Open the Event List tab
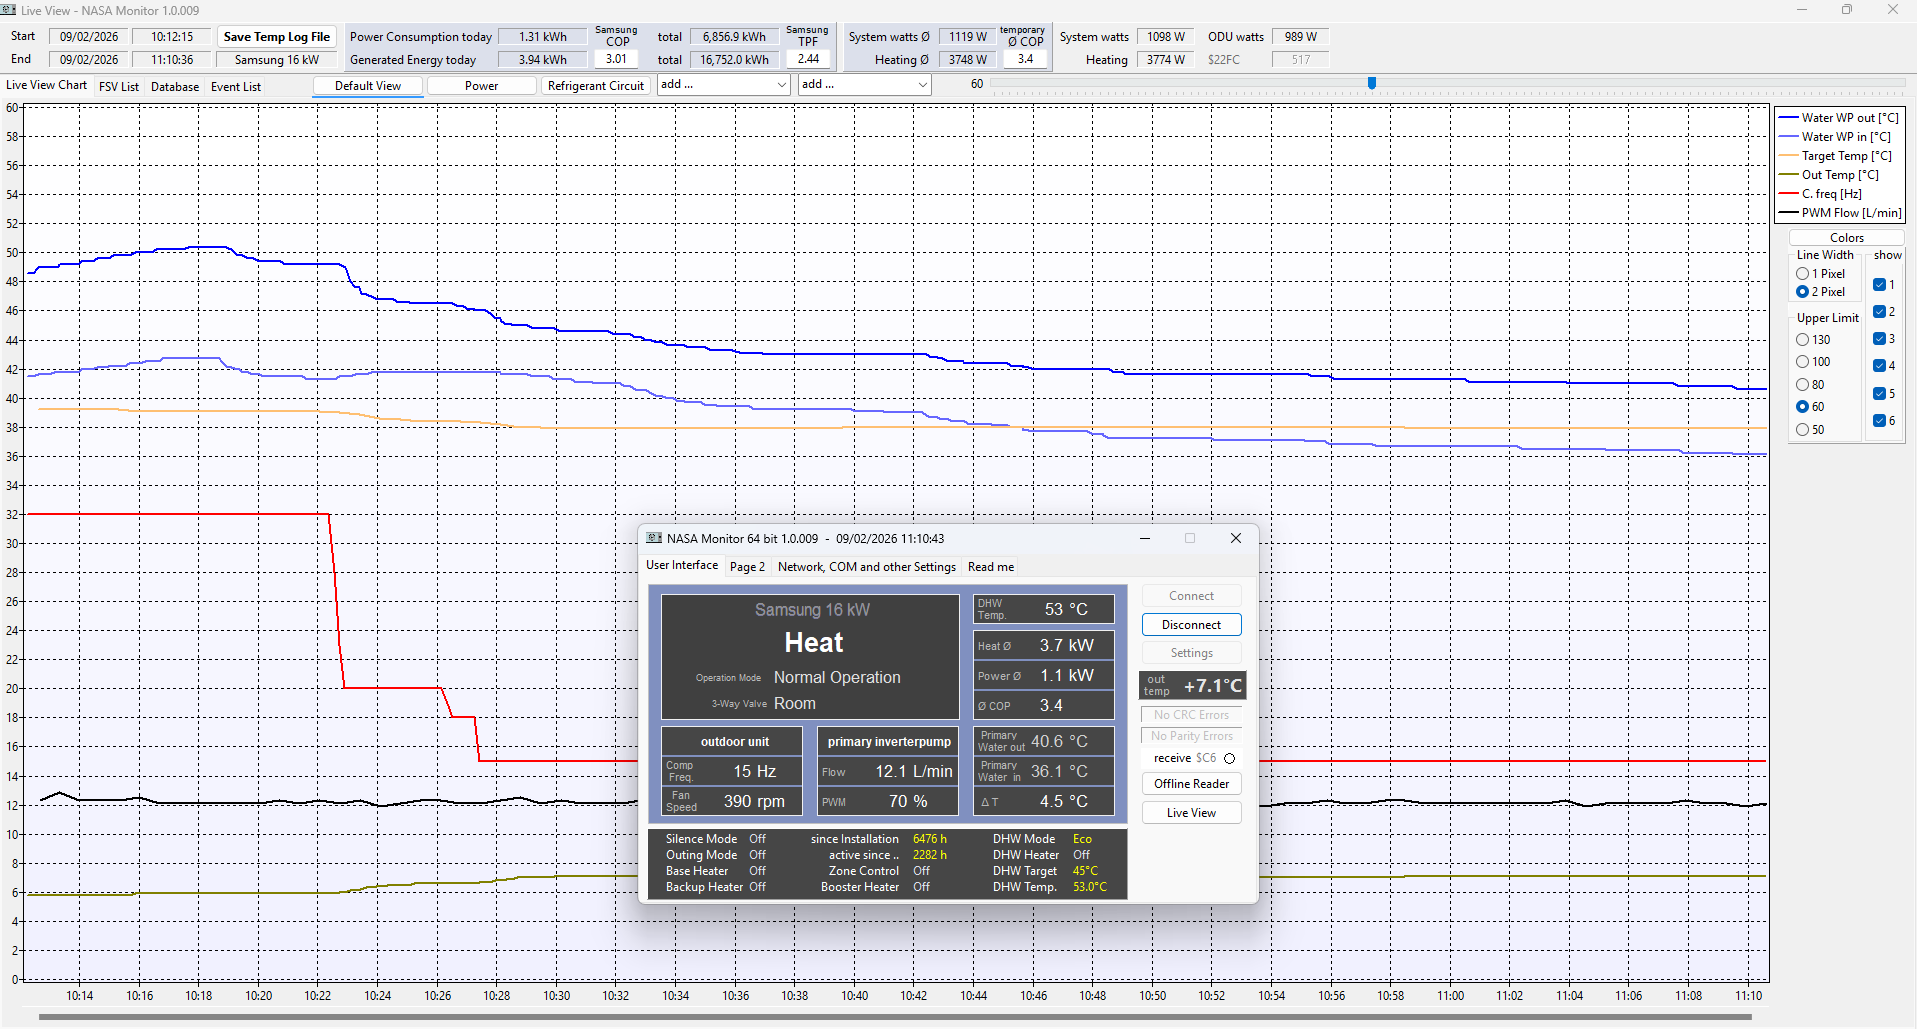 point(235,87)
